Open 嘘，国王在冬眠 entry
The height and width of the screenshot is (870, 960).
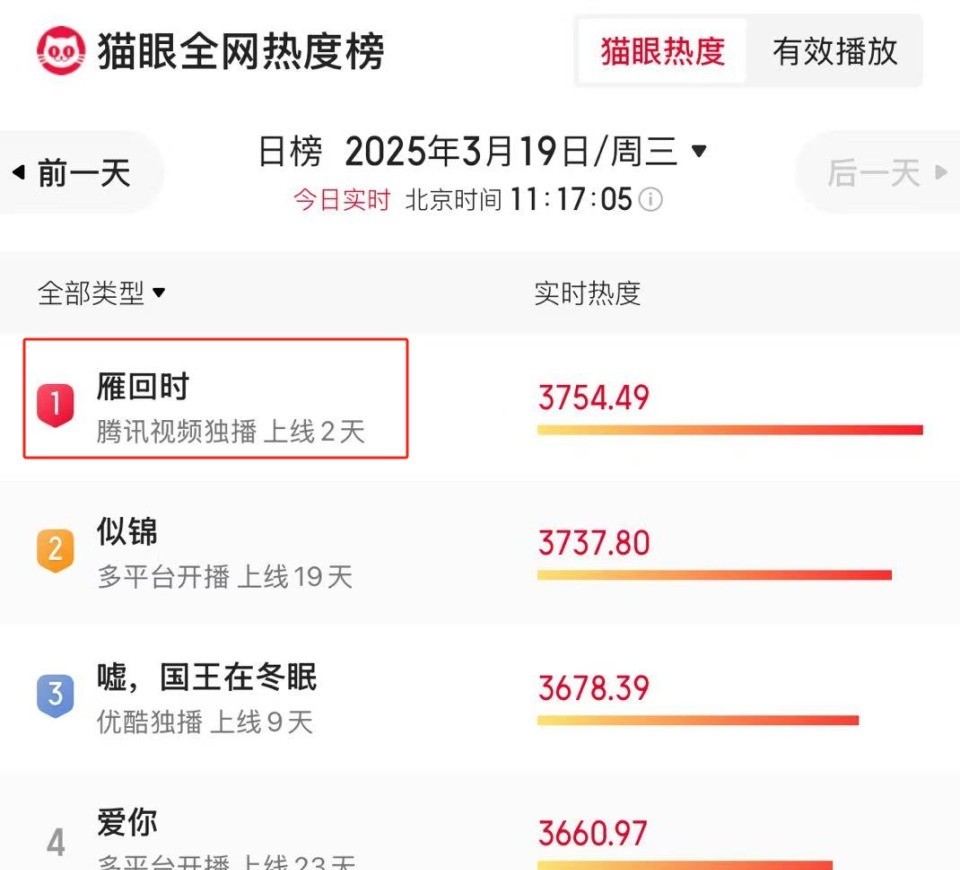pyautogui.click(x=480, y=698)
